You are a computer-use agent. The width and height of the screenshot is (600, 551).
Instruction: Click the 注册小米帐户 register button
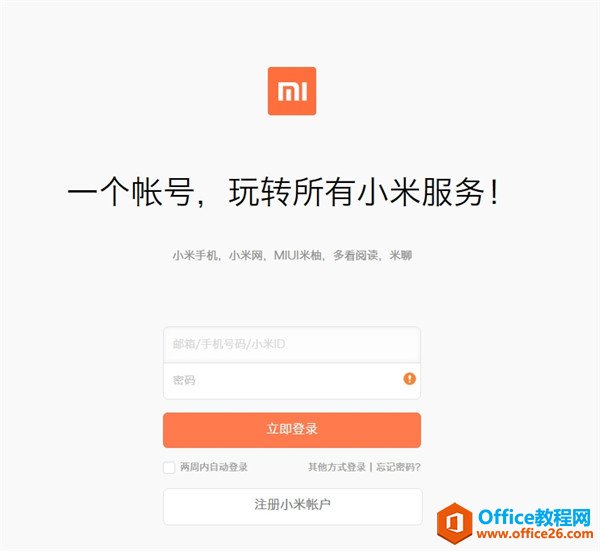(293, 506)
